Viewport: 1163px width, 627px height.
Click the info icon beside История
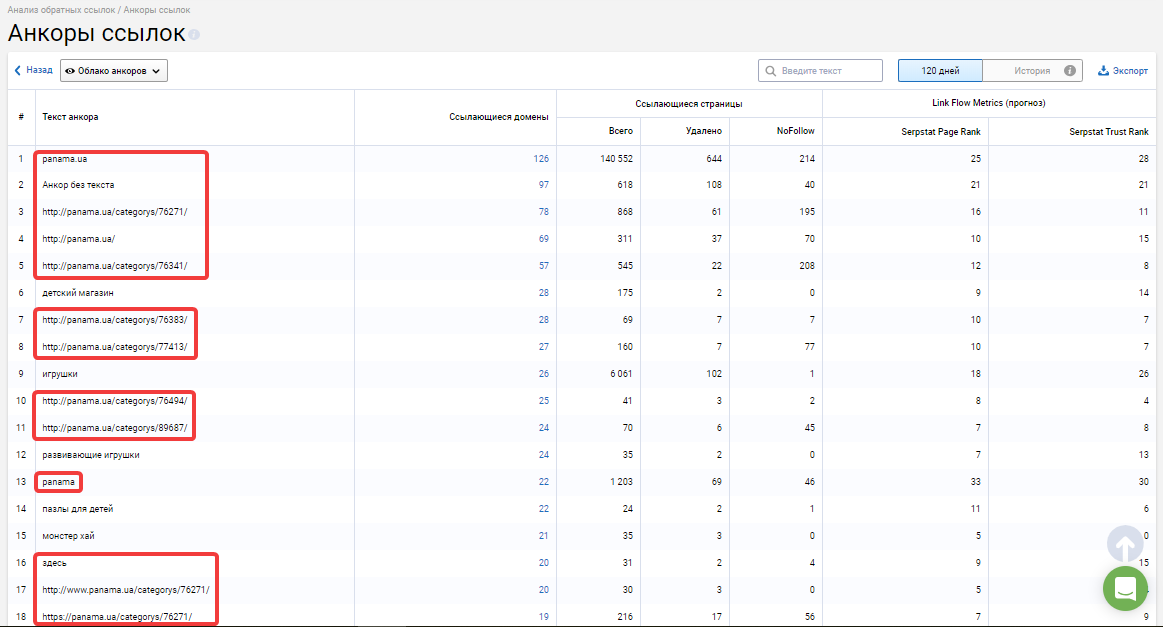(x=1070, y=70)
